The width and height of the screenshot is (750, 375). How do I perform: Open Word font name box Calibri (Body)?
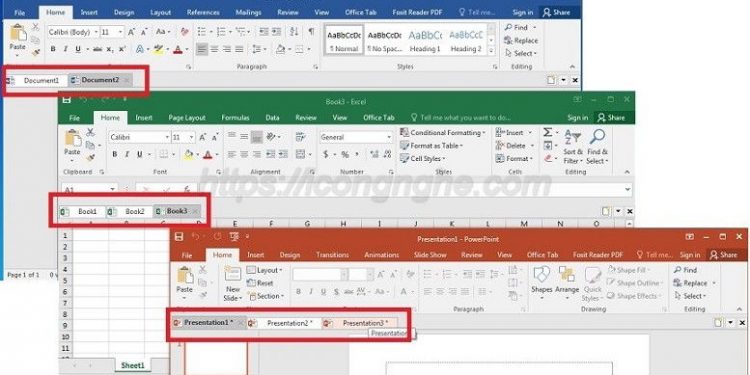pyautogui.click(x=73, y=32)
